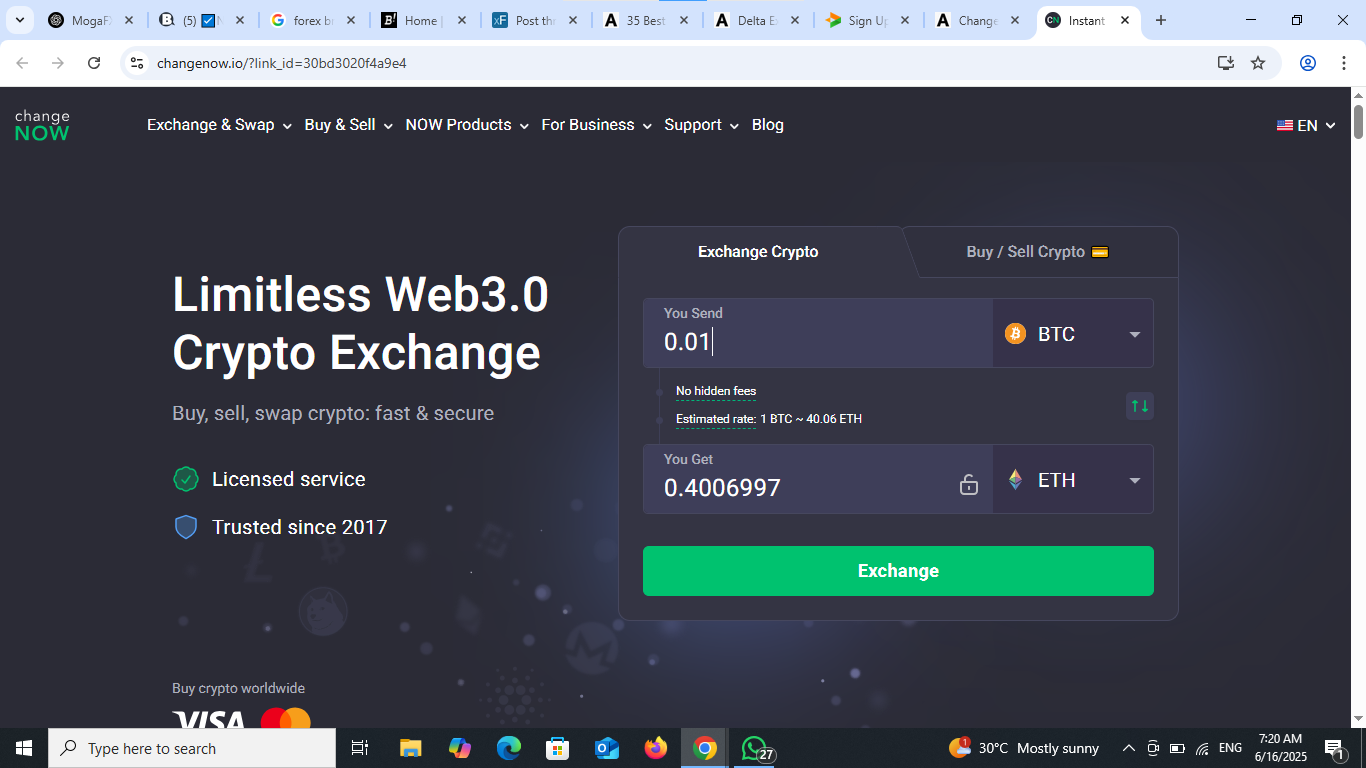Open Task View on the taskbar
Screen dimensions: 1366x768
(360, 748)
